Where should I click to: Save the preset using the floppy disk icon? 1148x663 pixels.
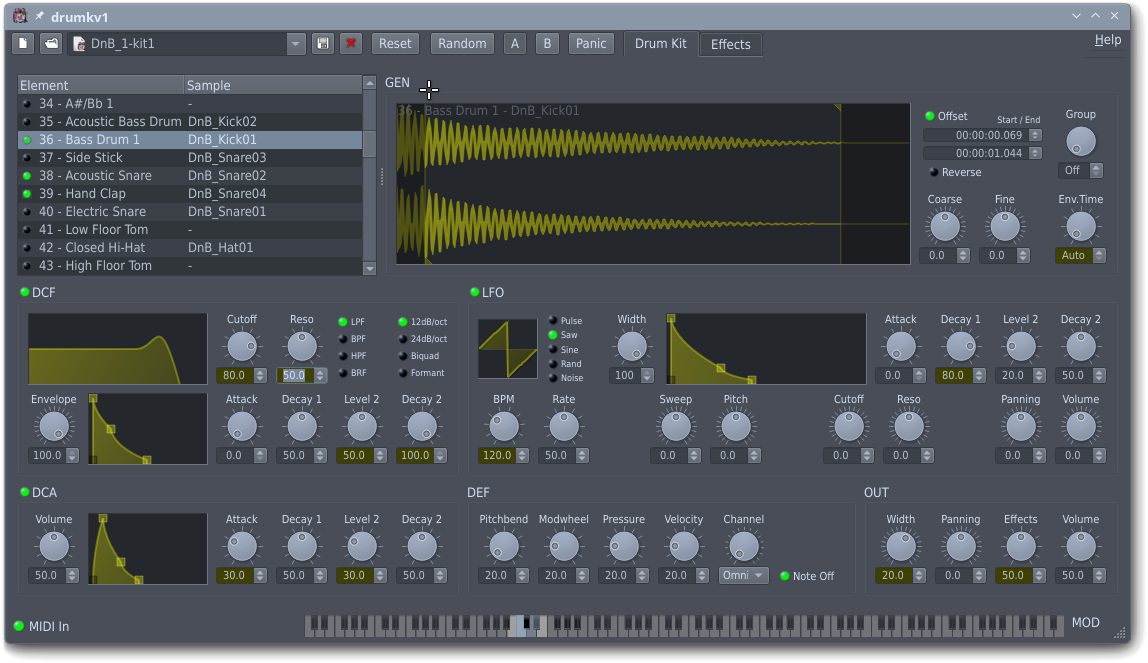pos(322,43)
